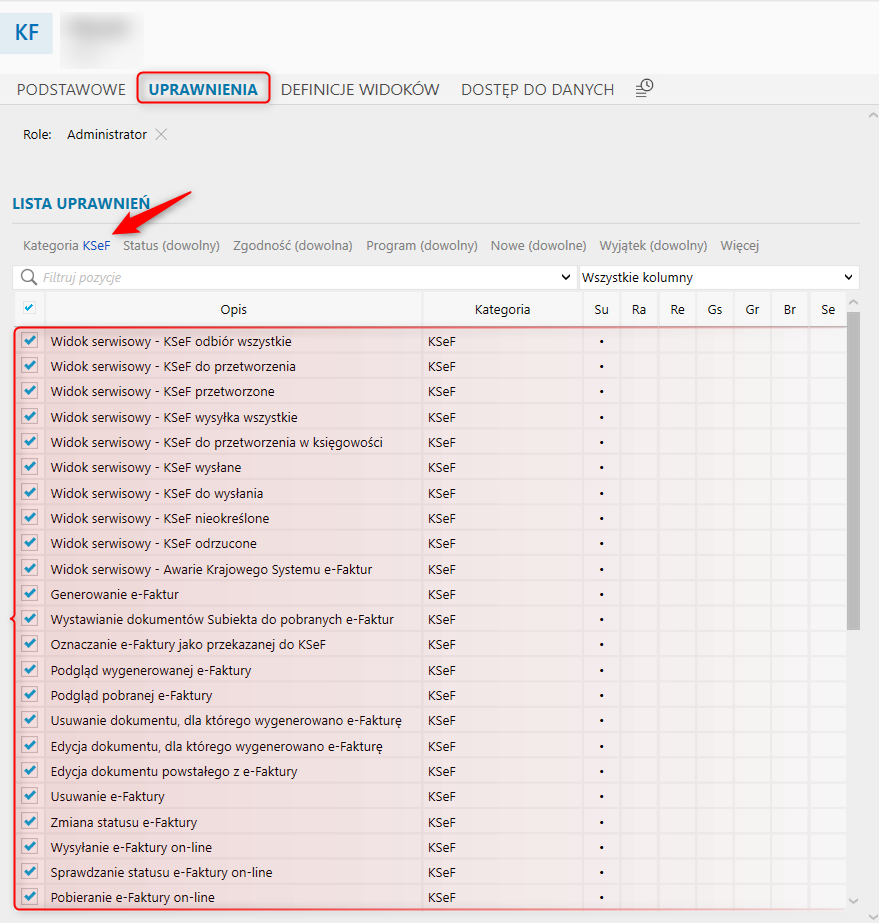Uncheck 'Generowanie e-Faktur' permission
The image size is (879, 923).
(x=29, y=593)
